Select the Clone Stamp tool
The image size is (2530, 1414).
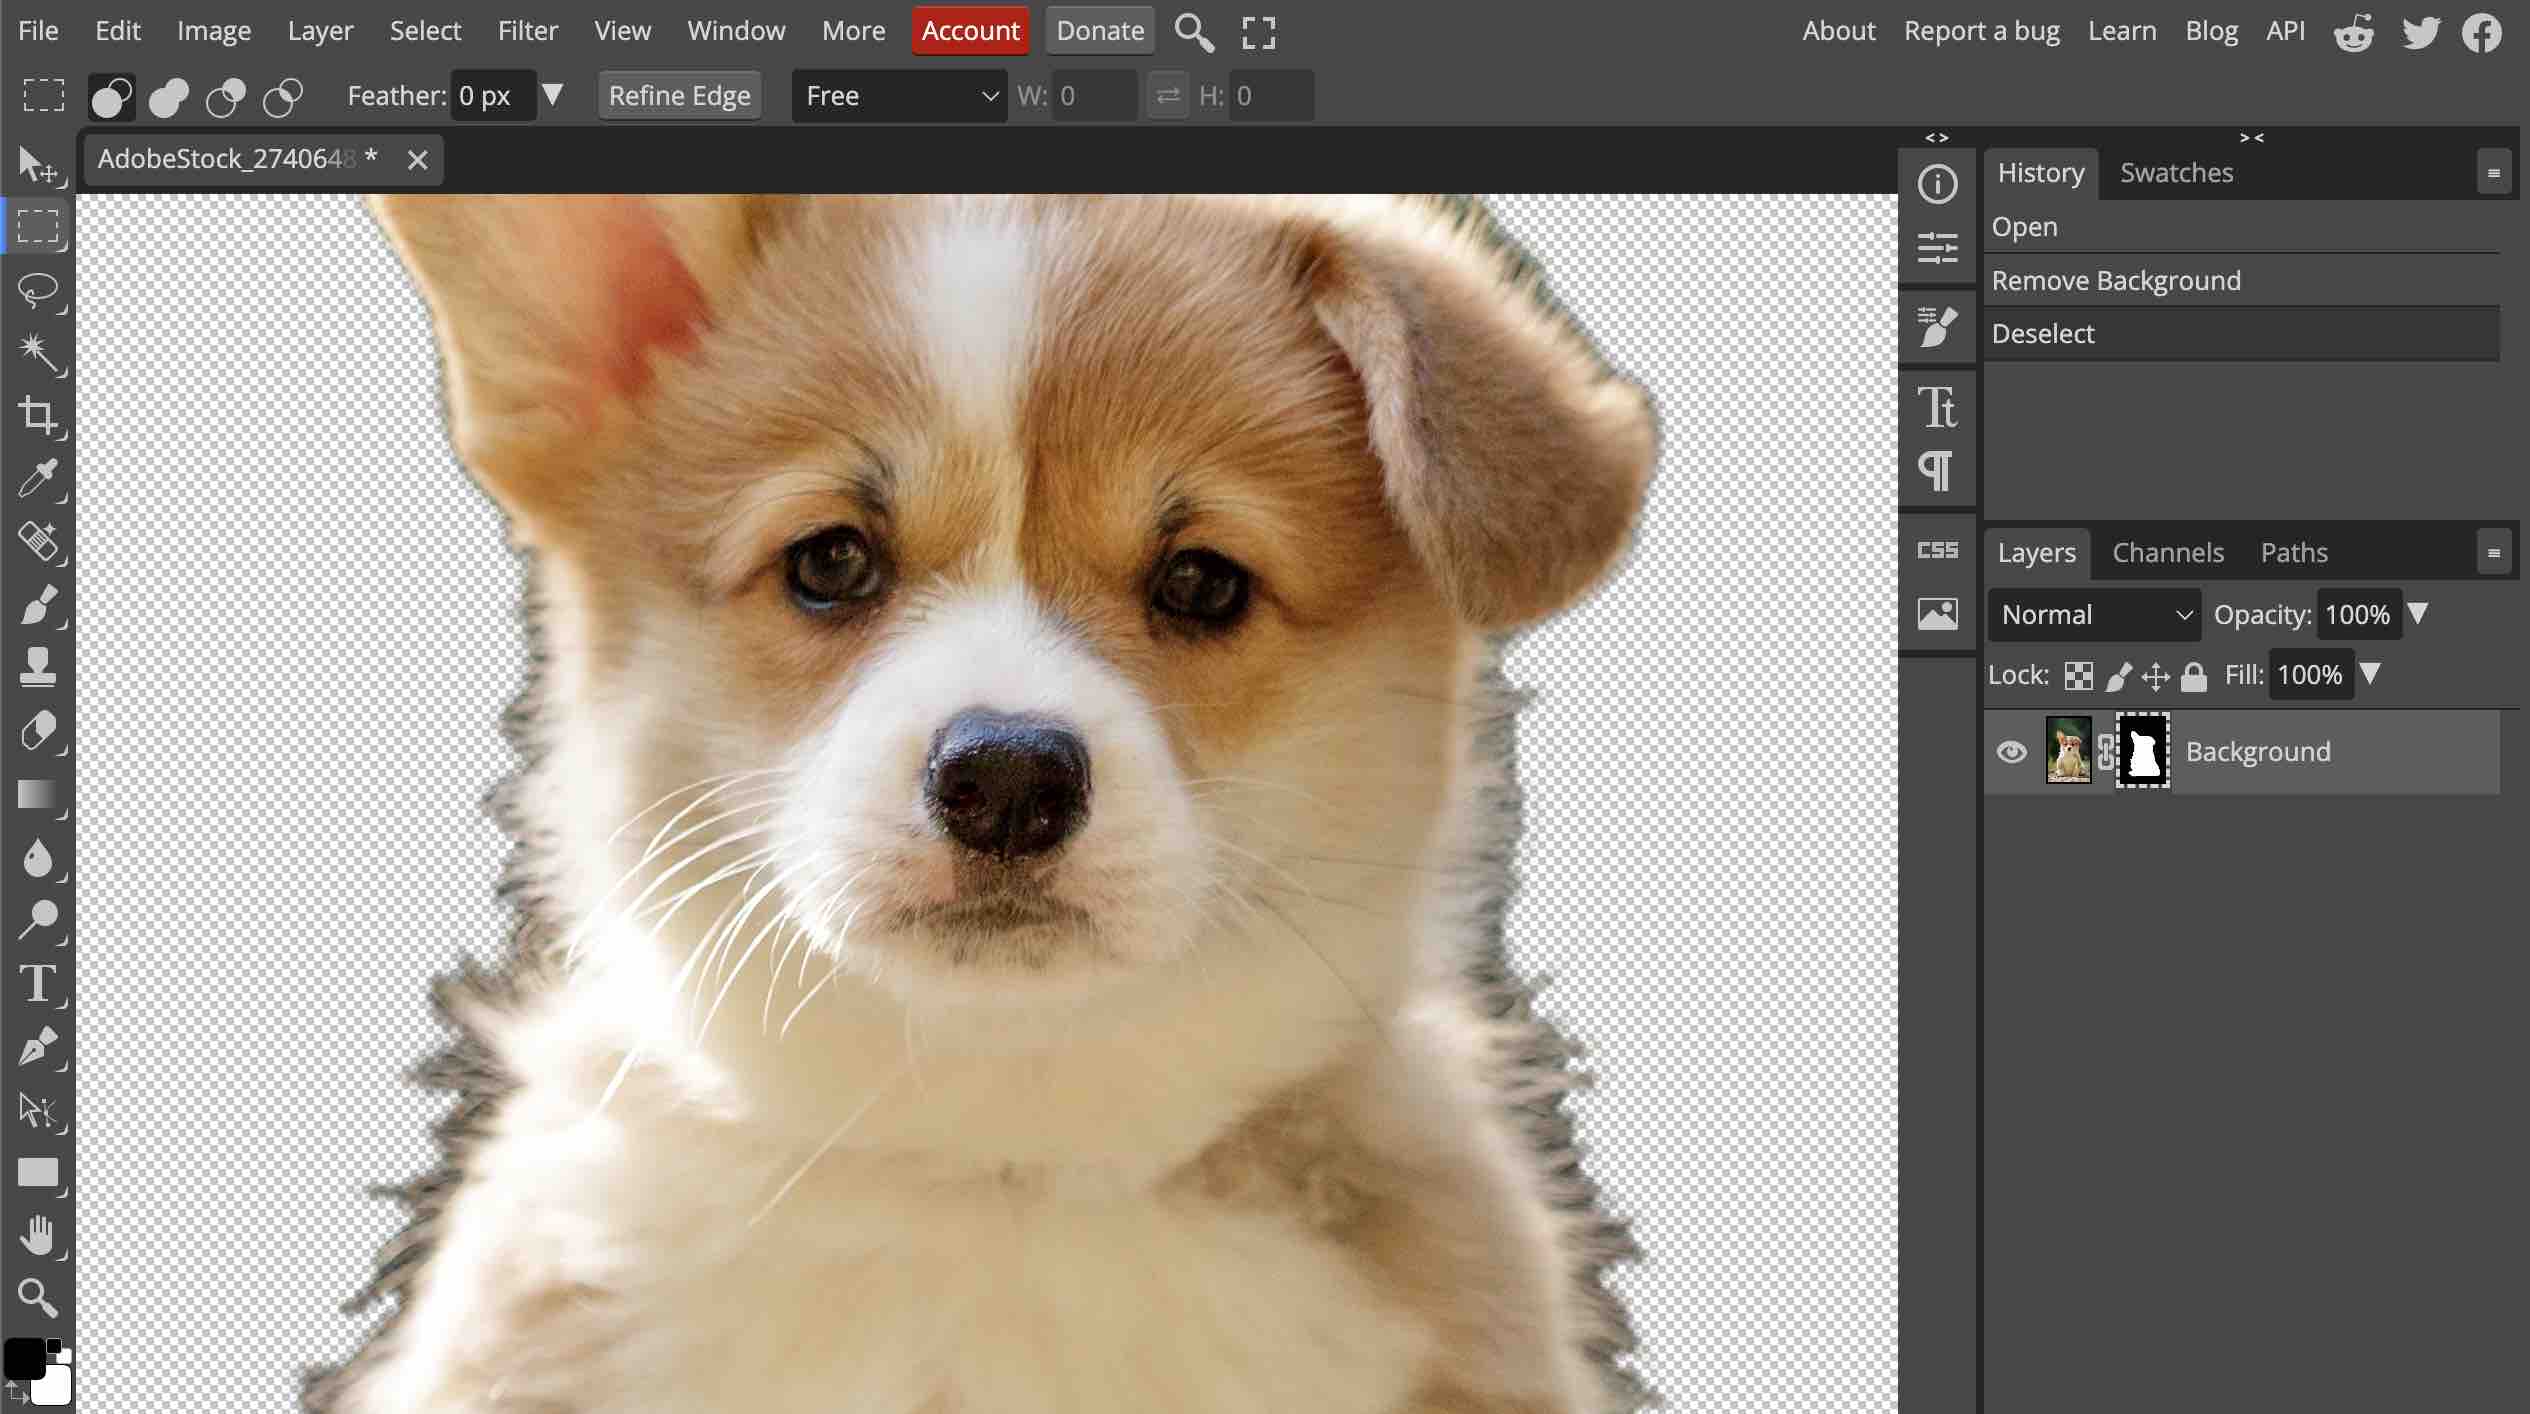38,667
